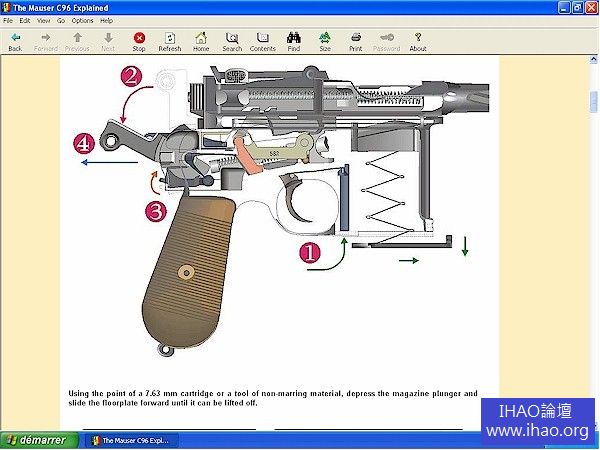600x450 pixels.
Task: Open the Go menu
Action: pos(61,21)
